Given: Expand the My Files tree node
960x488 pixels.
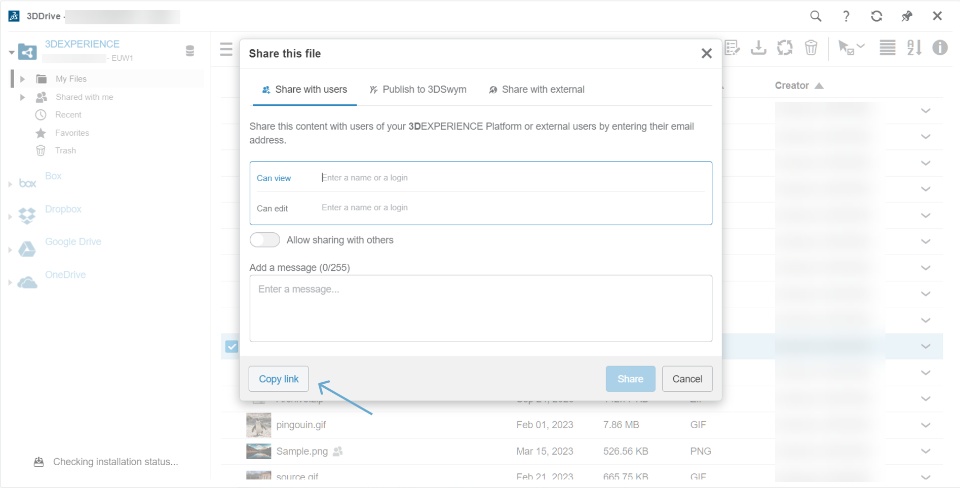Looking at the screenshot, I should click(22, 78).
